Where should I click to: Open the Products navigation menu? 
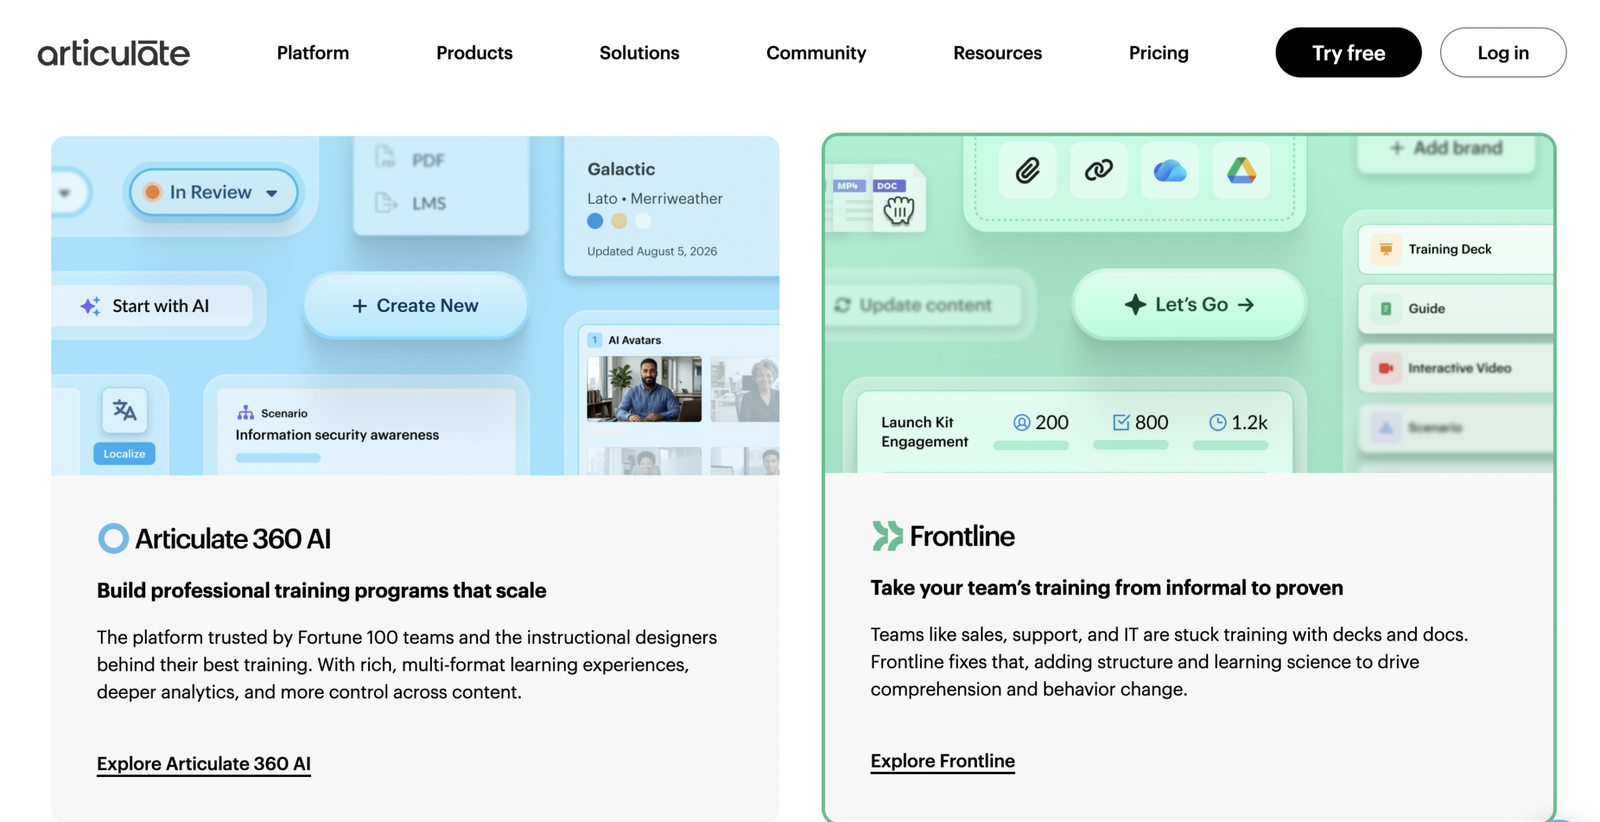click(474, 53)
